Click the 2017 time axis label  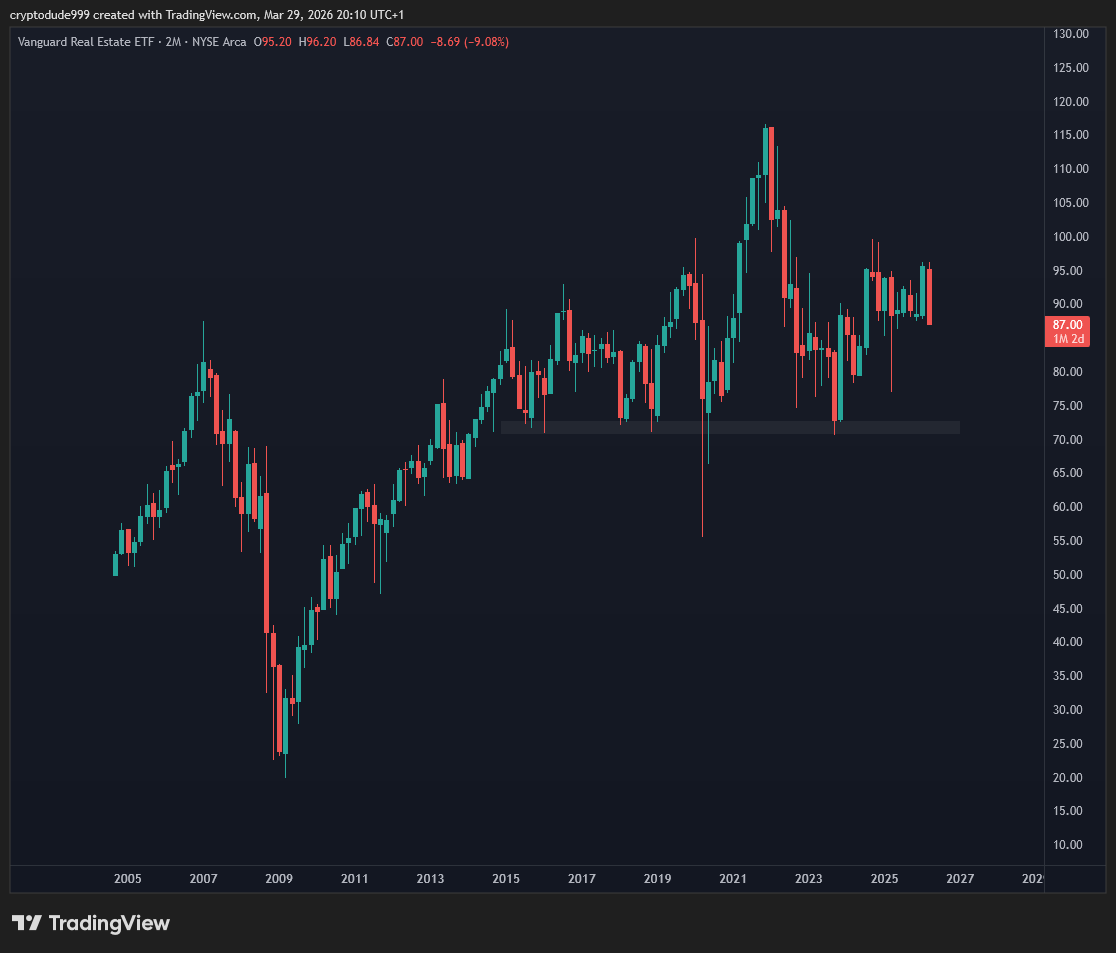pyautogui.click(x=581, y=878)
